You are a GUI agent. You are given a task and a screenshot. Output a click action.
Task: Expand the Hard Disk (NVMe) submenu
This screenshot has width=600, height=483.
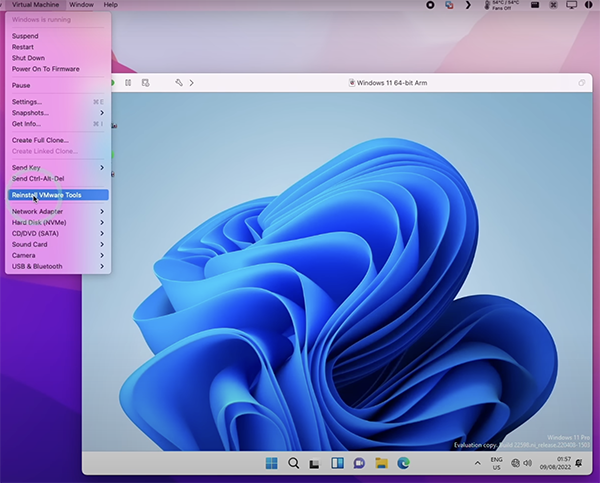pyautogui.click(x=58, y=223)
